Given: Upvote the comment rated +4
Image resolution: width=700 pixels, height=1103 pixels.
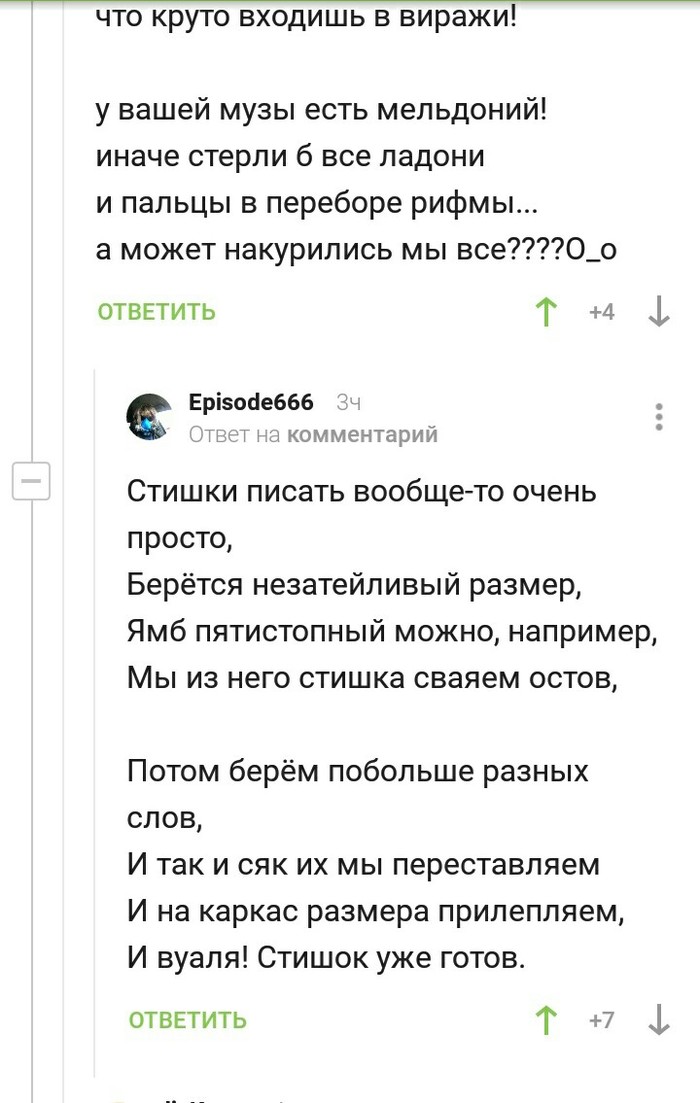Looking at the screenshot, I should click(546, 312).
